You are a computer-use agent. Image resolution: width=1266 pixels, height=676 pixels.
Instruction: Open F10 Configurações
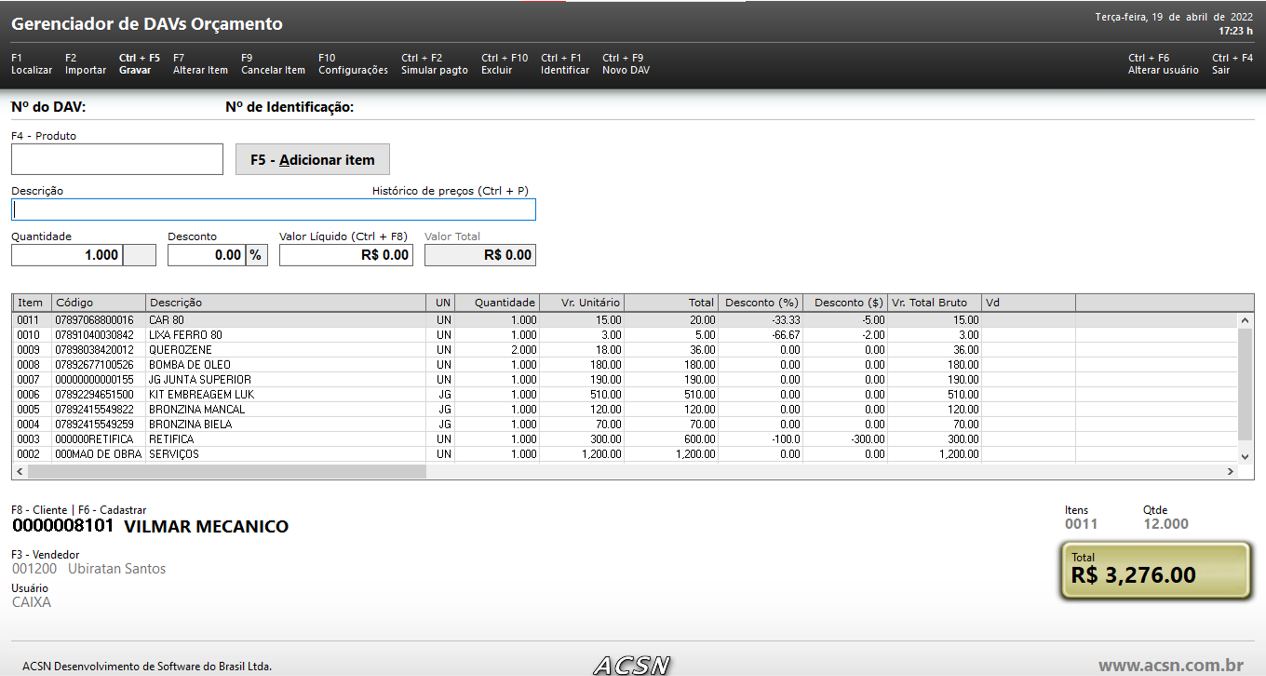(x=352, y=64)
